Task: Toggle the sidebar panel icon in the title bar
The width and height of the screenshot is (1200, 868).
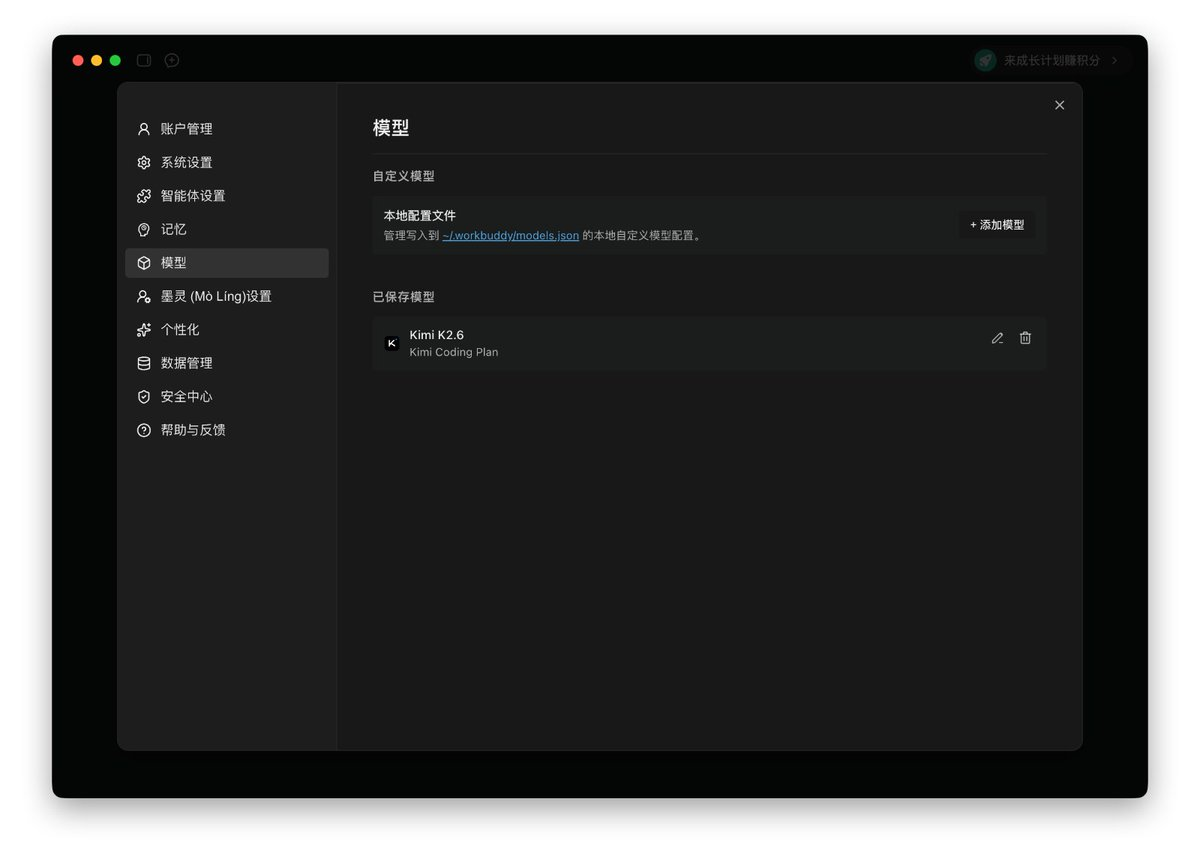Action: [144, 60]
